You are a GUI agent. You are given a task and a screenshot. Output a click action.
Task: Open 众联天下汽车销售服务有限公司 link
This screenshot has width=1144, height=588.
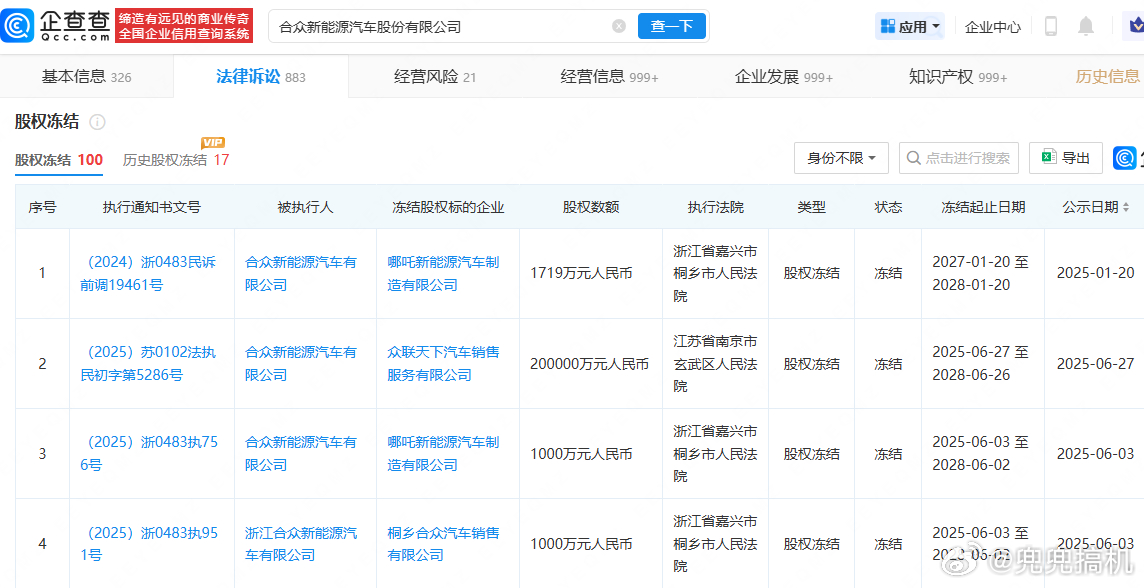point(444,363)
